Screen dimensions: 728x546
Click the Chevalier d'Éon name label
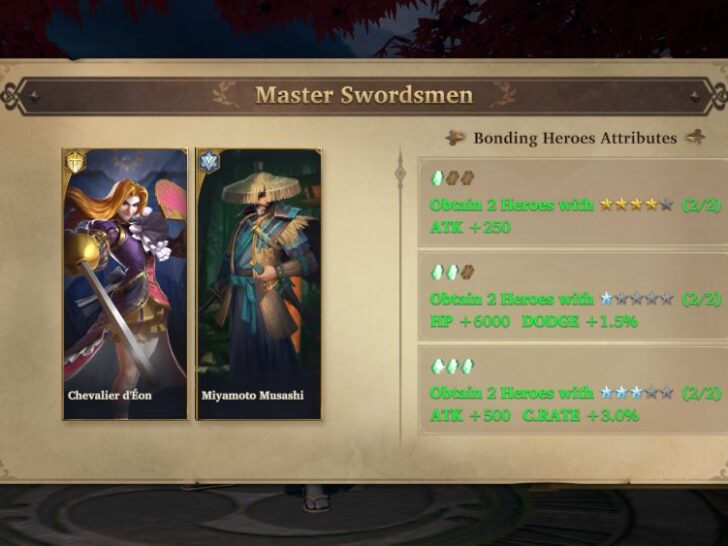pyautogui.click(x=110, y=396)
